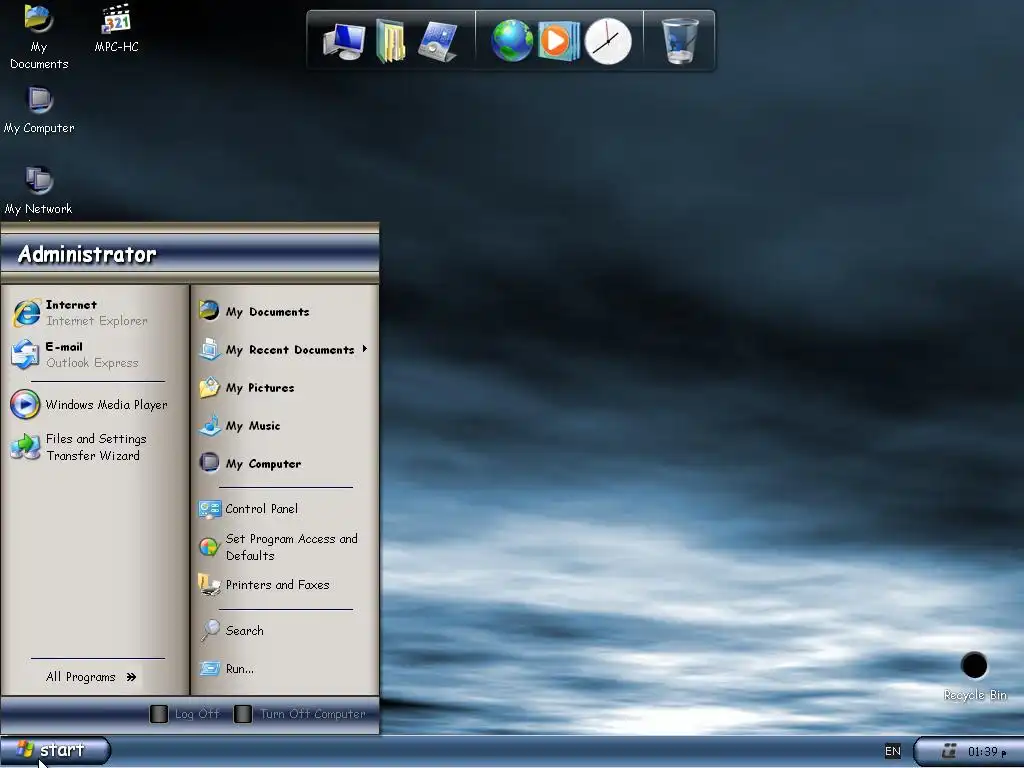The height and width of the screenshot is (768, 1024).
Task: Open My Computer desktop icon
Action: coord(39,110)
